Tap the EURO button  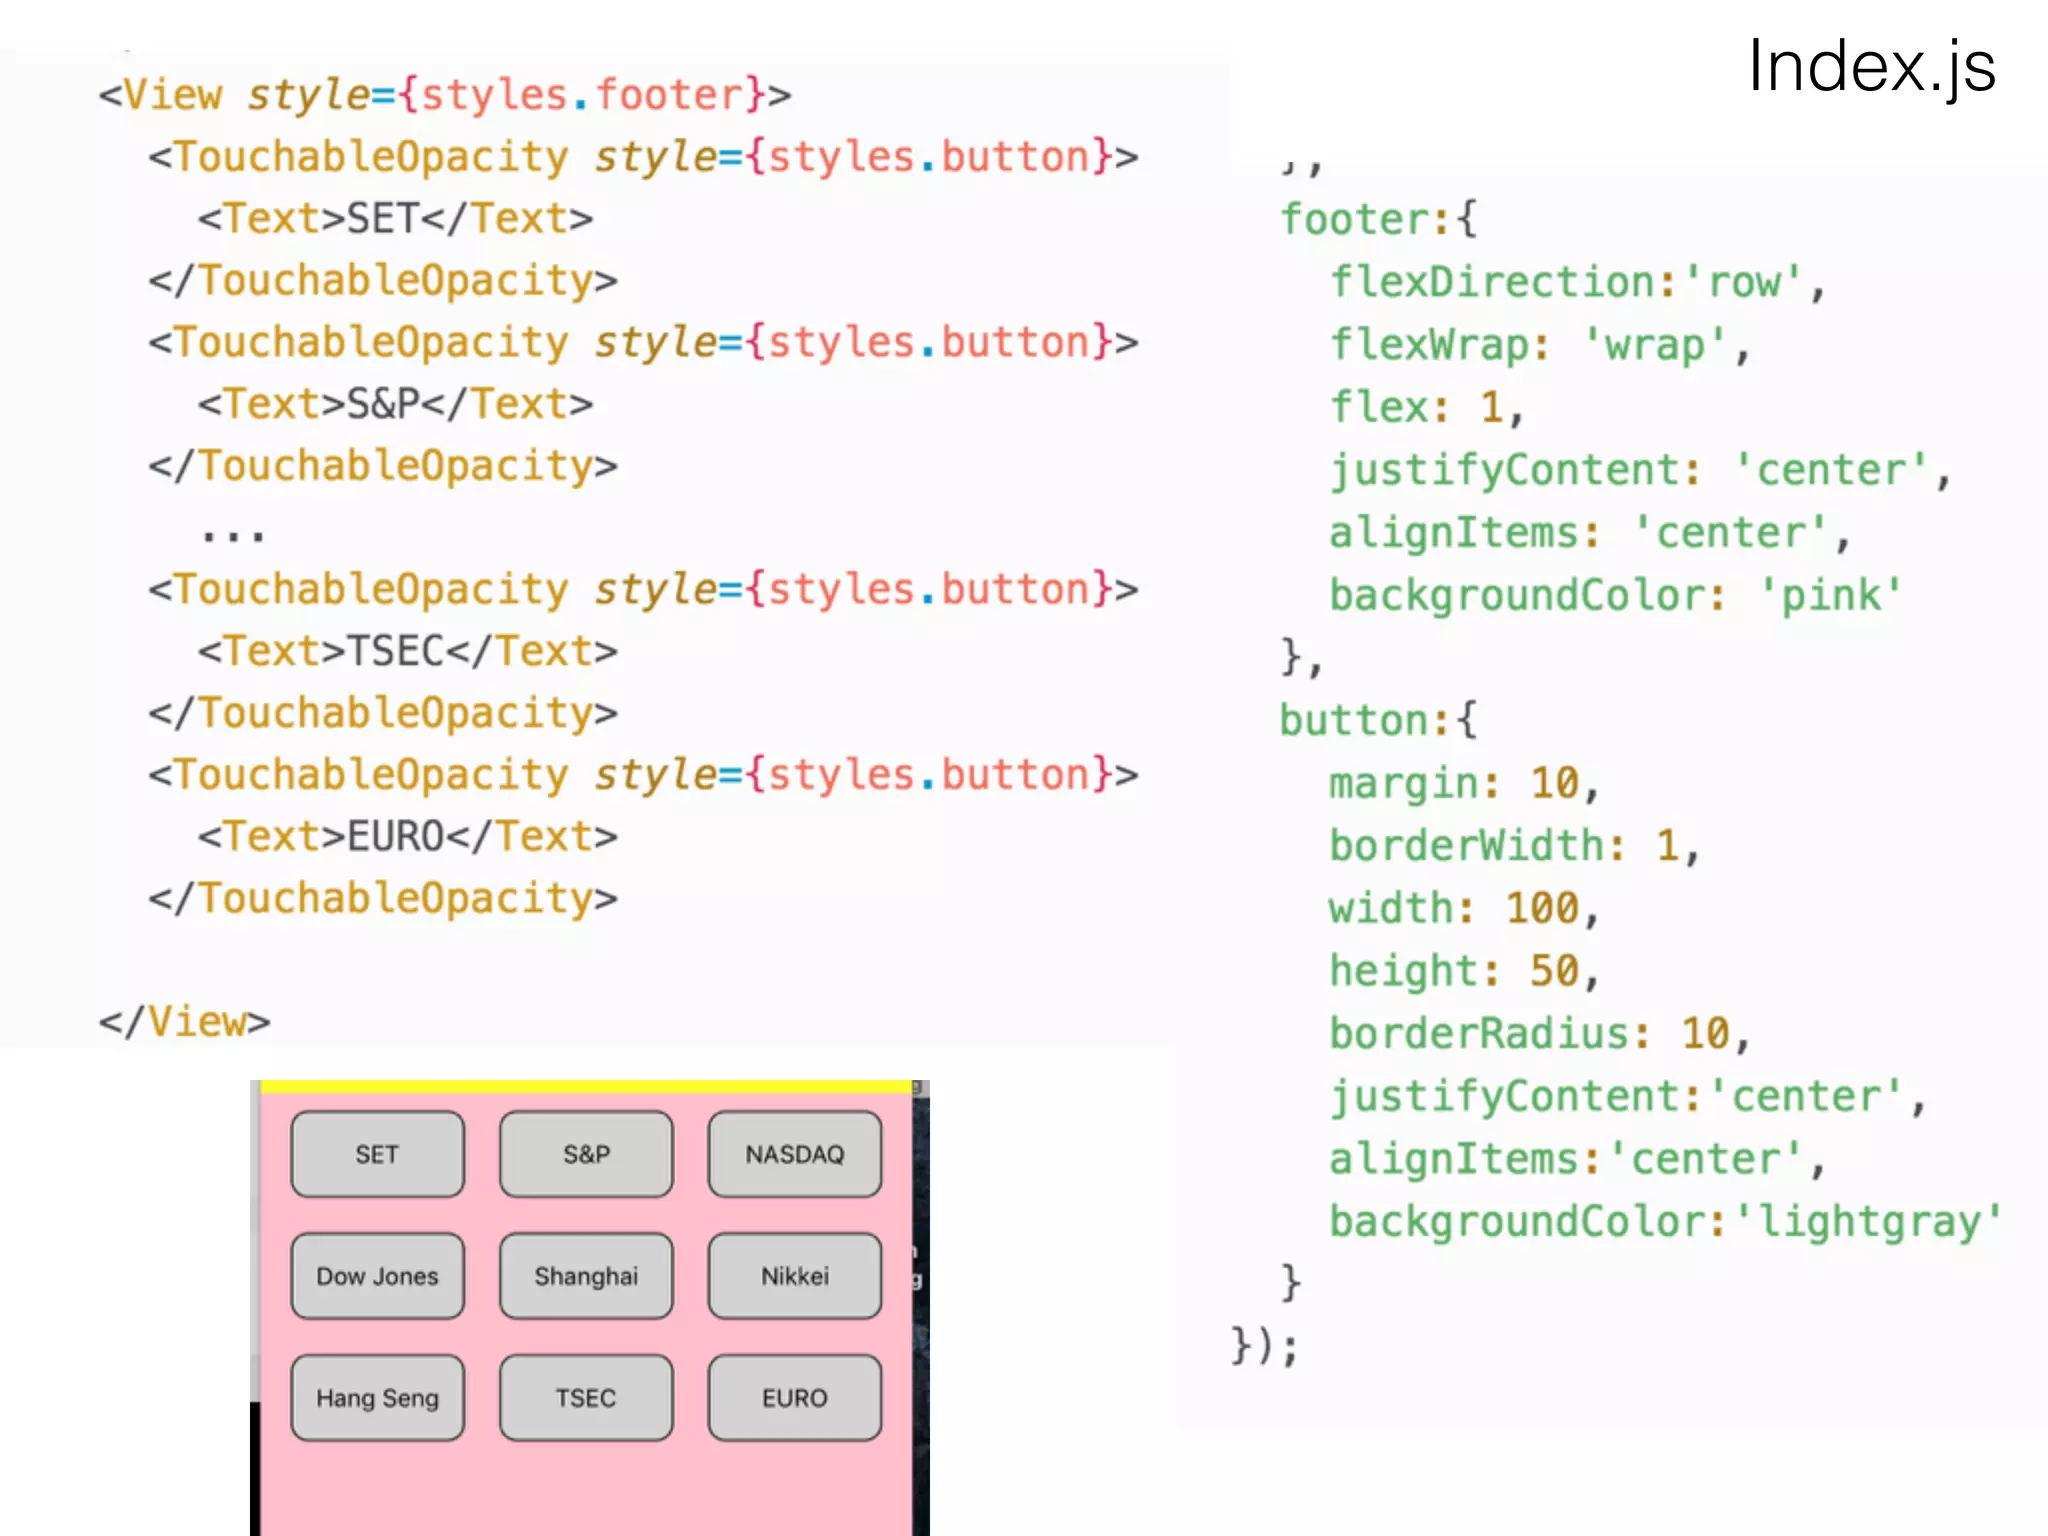[794, 1398]
